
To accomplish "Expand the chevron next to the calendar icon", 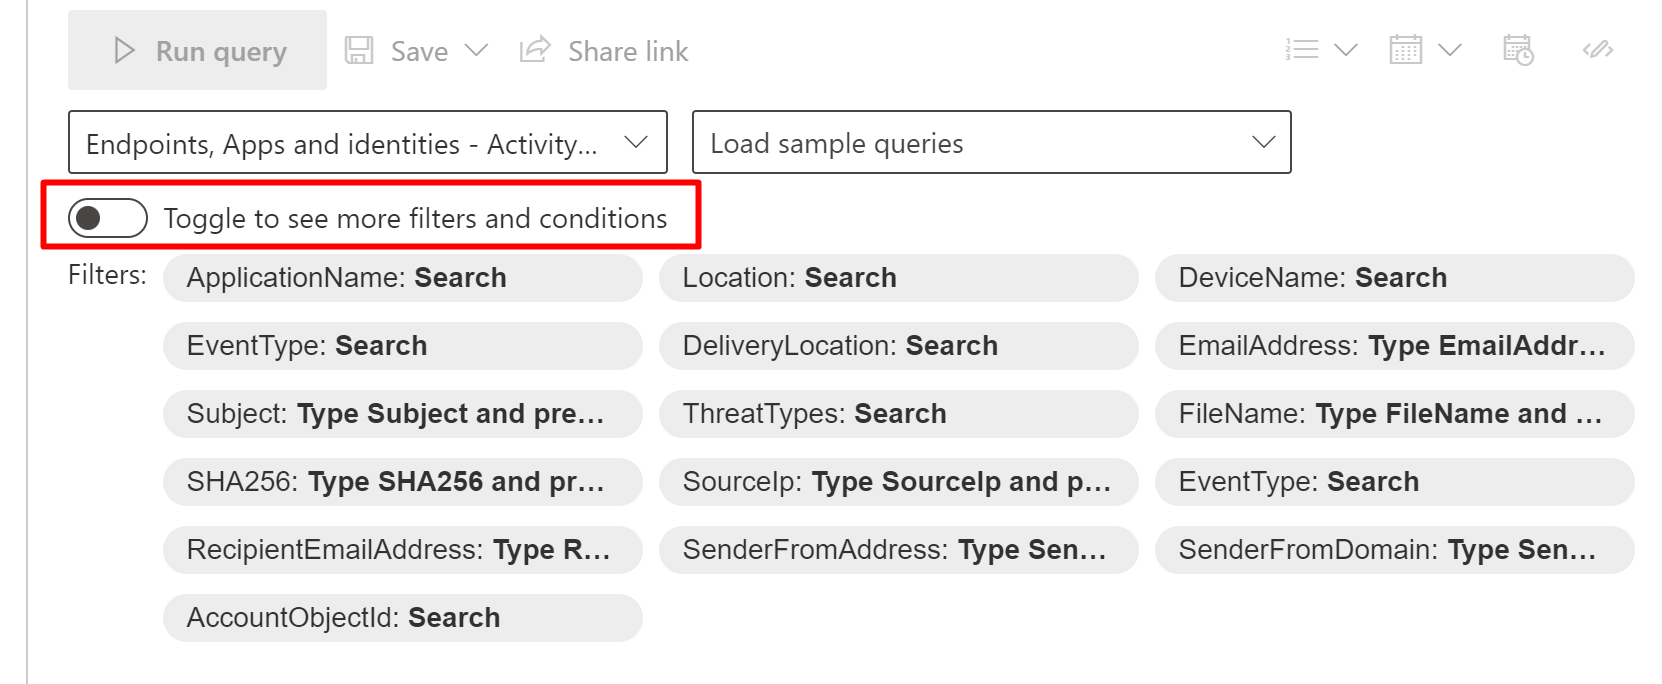I will click(1449, 50).
